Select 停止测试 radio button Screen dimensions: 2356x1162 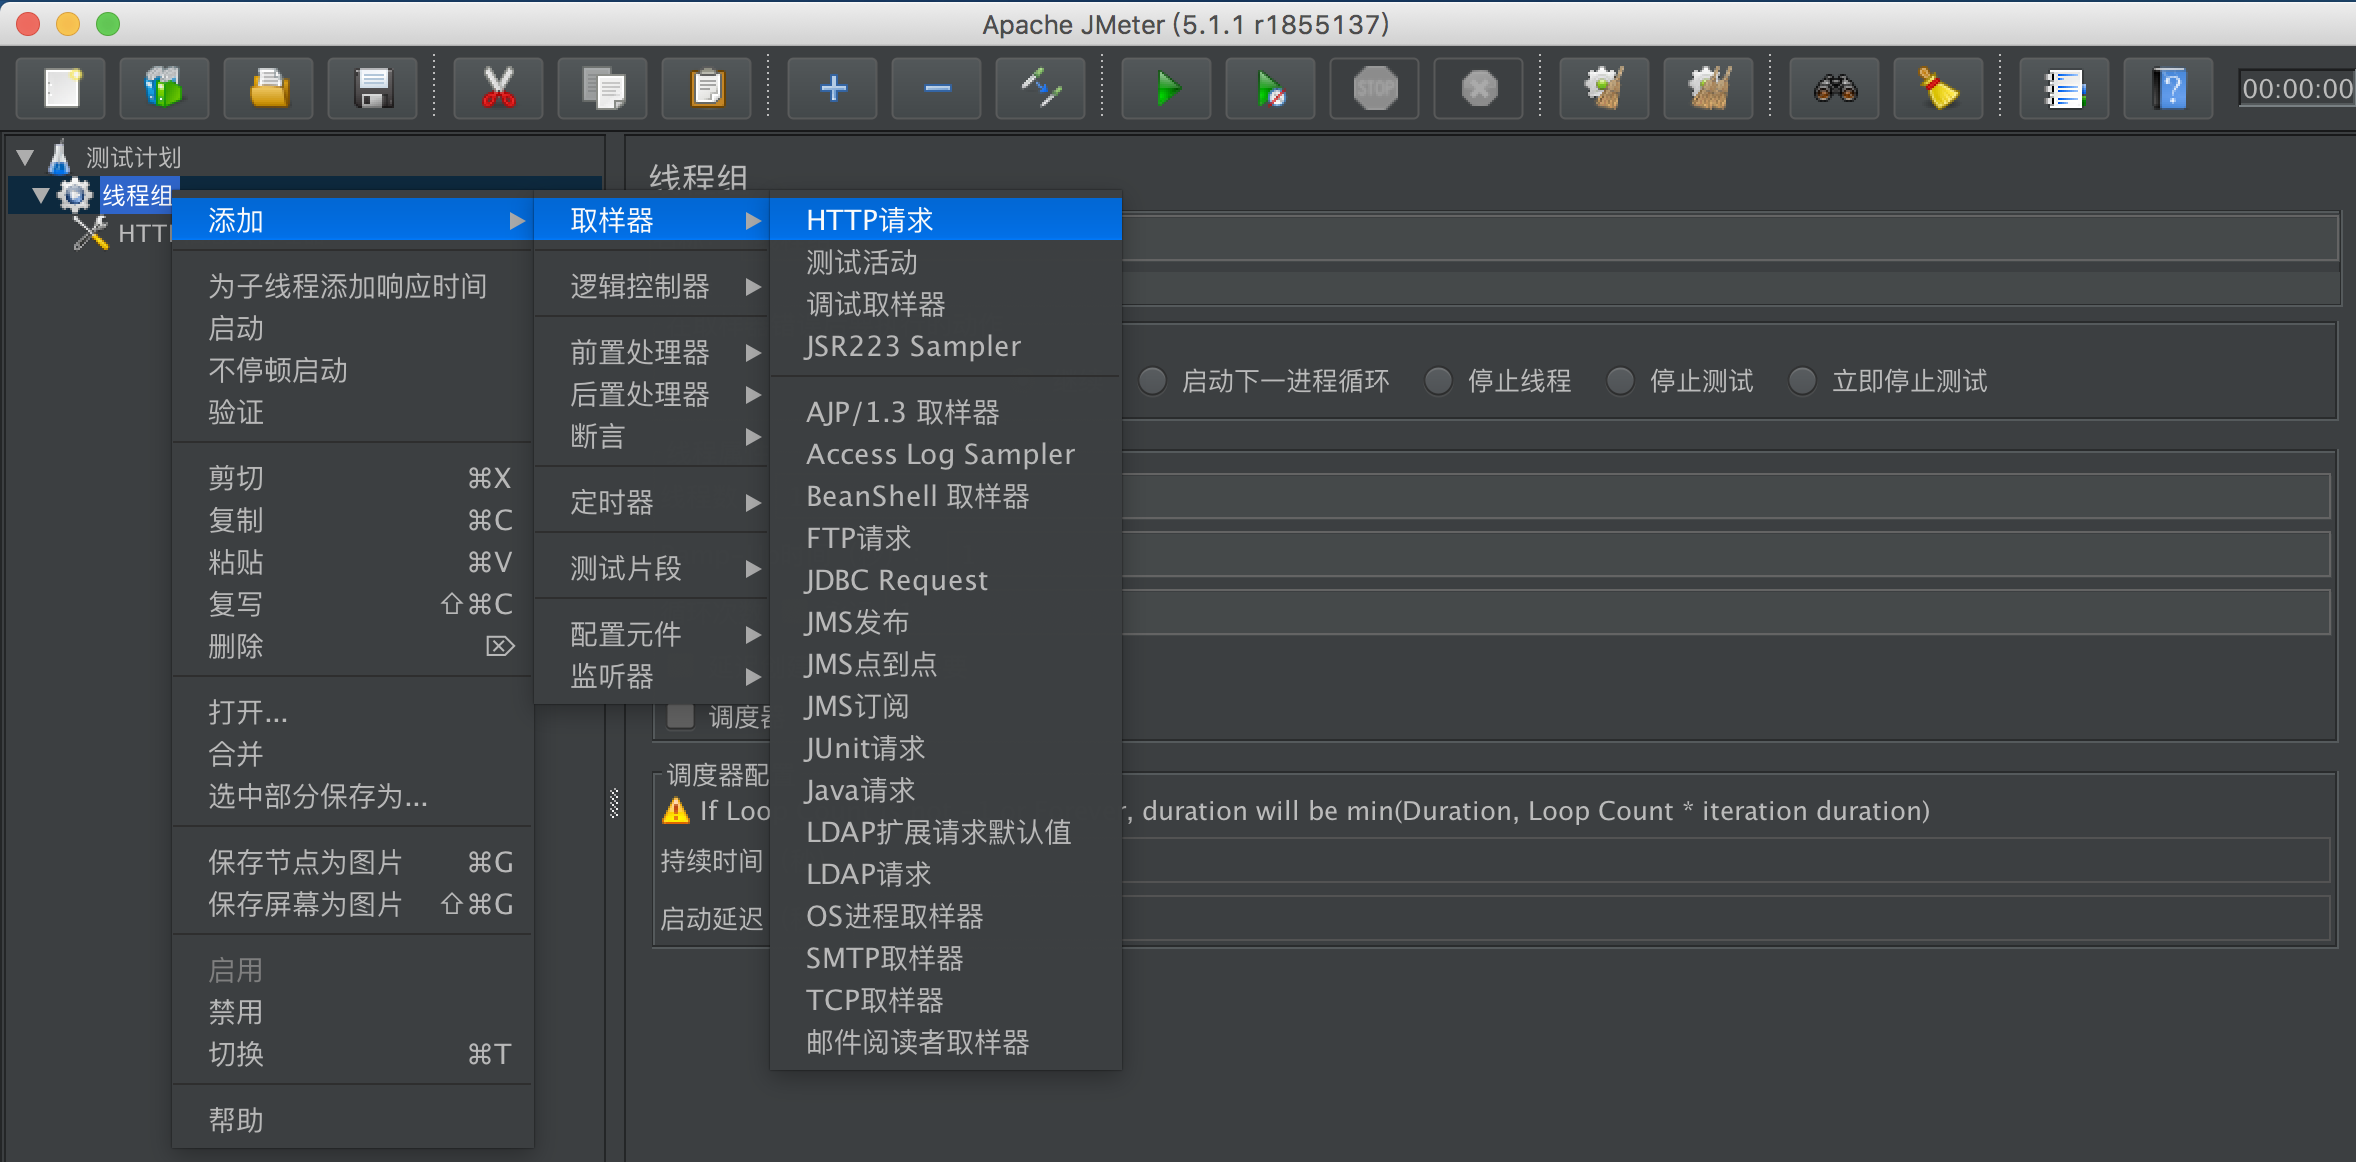[1621, 381]
